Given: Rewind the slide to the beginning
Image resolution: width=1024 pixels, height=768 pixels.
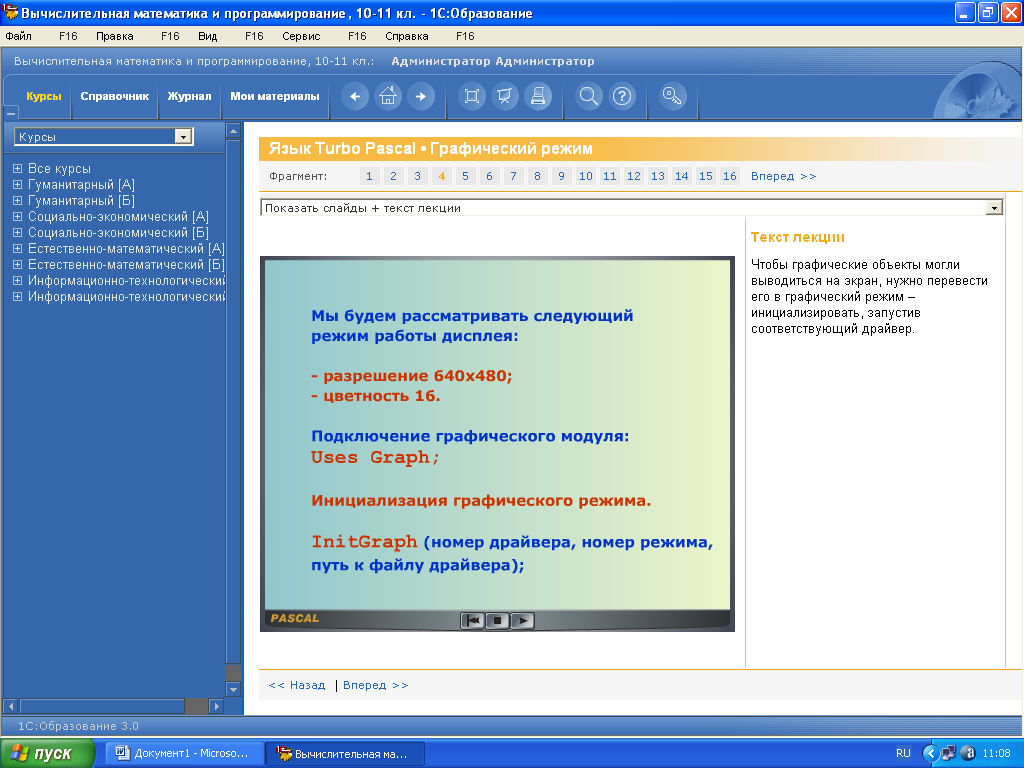Looking at the screenshot, I should tap(472, 620).
